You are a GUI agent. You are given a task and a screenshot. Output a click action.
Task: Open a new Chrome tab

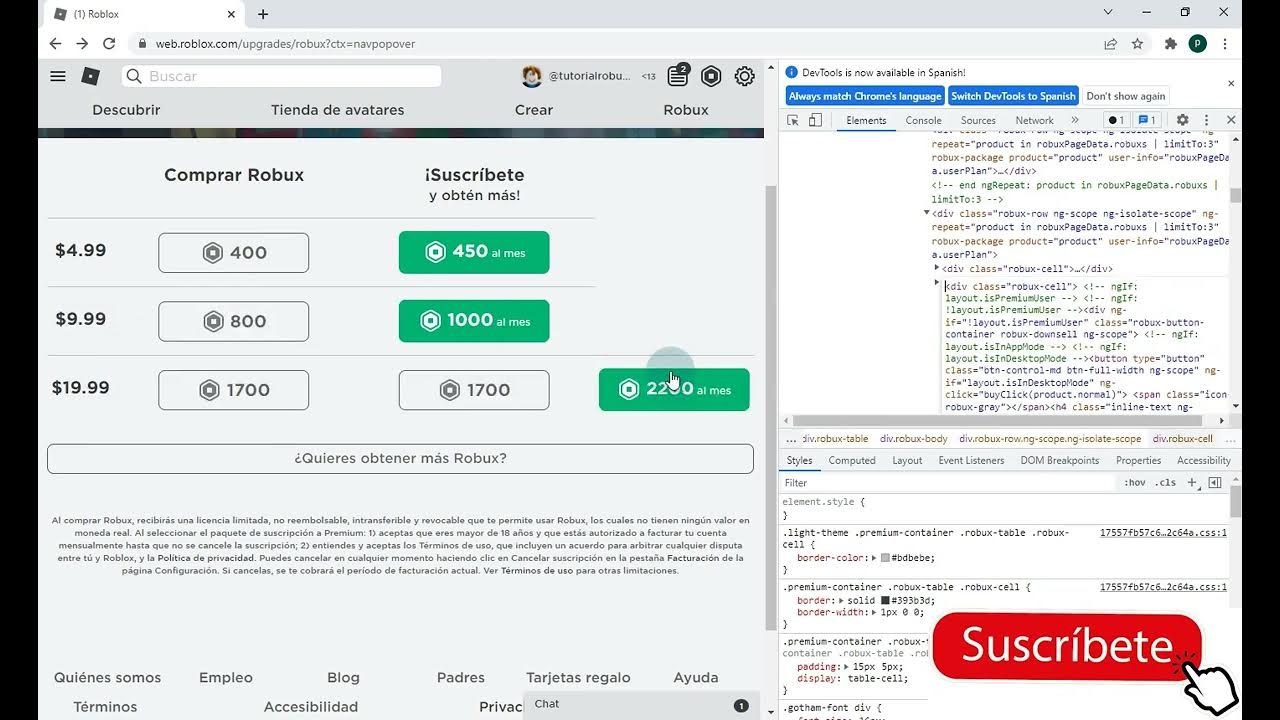[x=263, y=14]
